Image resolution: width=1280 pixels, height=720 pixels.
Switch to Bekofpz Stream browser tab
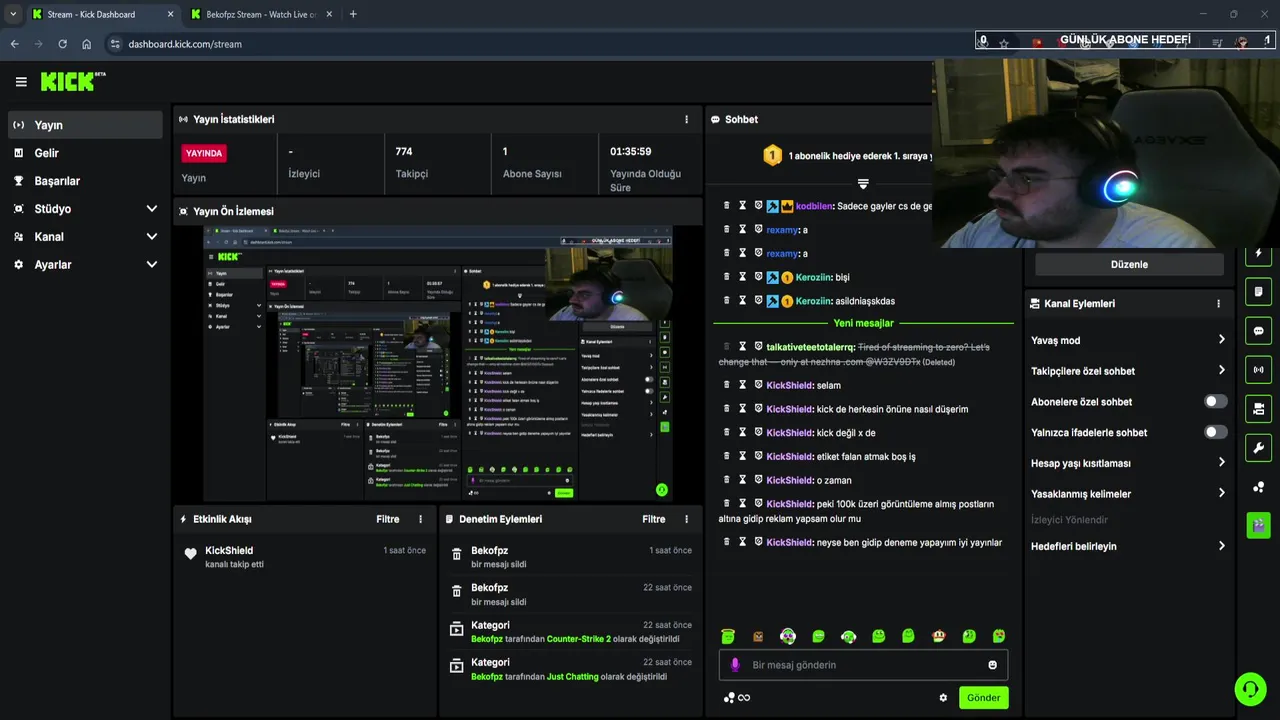pos(261,14)
